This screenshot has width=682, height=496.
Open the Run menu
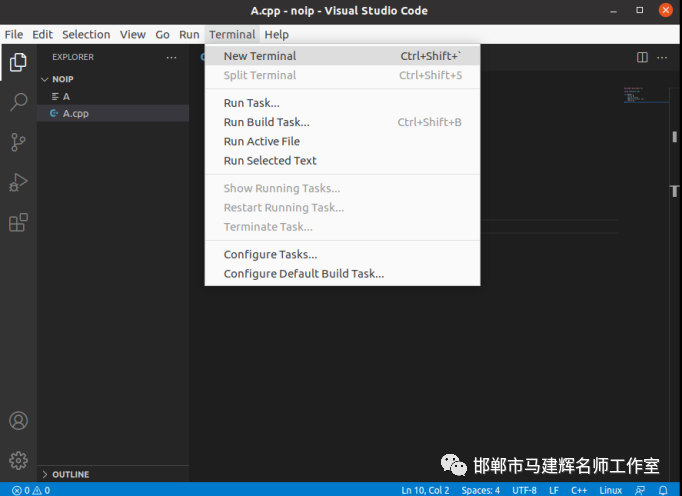189,34
